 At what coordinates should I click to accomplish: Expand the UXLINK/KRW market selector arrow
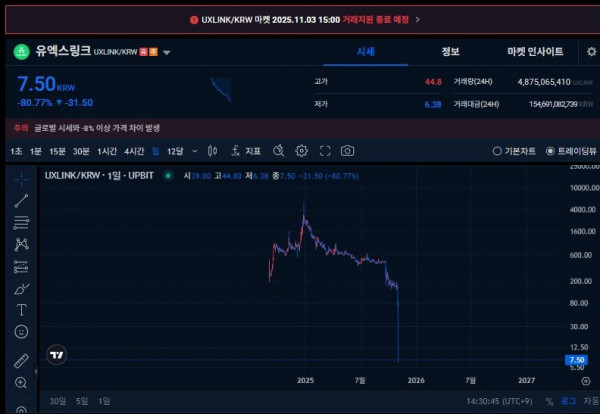167,52
